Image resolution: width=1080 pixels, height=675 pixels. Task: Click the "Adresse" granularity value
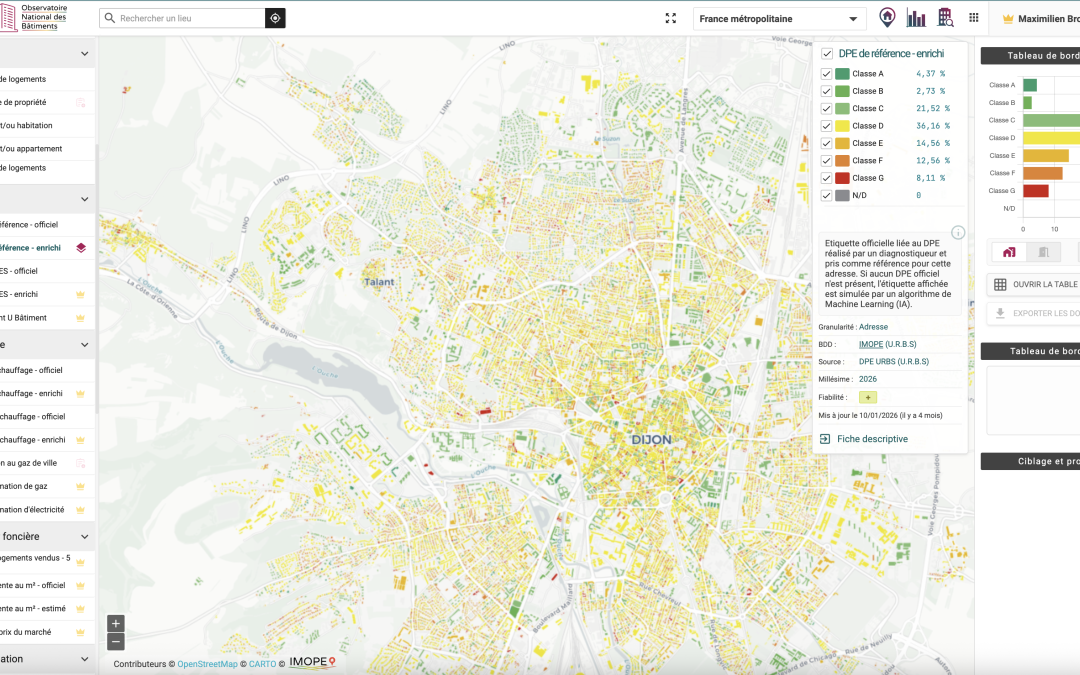[873, 327]
